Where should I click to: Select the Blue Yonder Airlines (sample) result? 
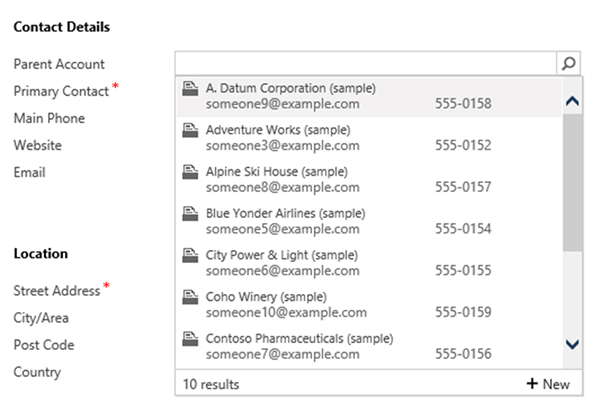tap(285, 214)
